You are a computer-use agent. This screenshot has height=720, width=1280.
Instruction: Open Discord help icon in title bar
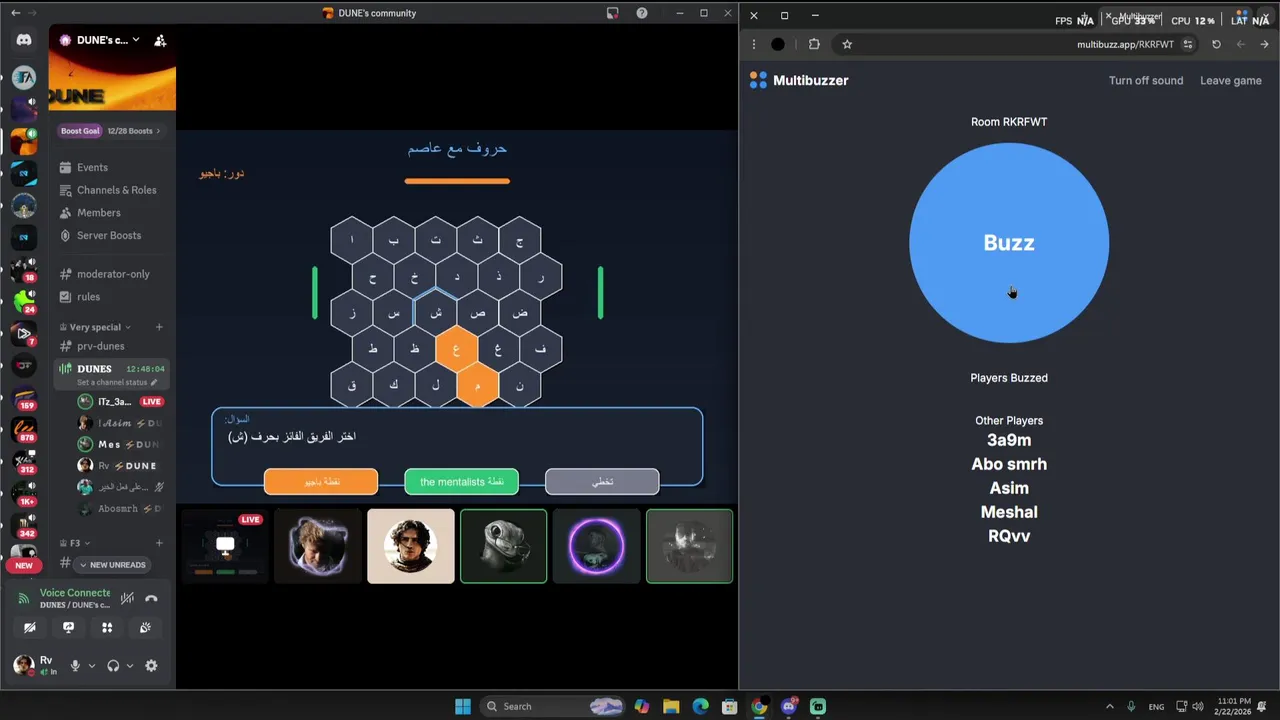pos(642,13)
